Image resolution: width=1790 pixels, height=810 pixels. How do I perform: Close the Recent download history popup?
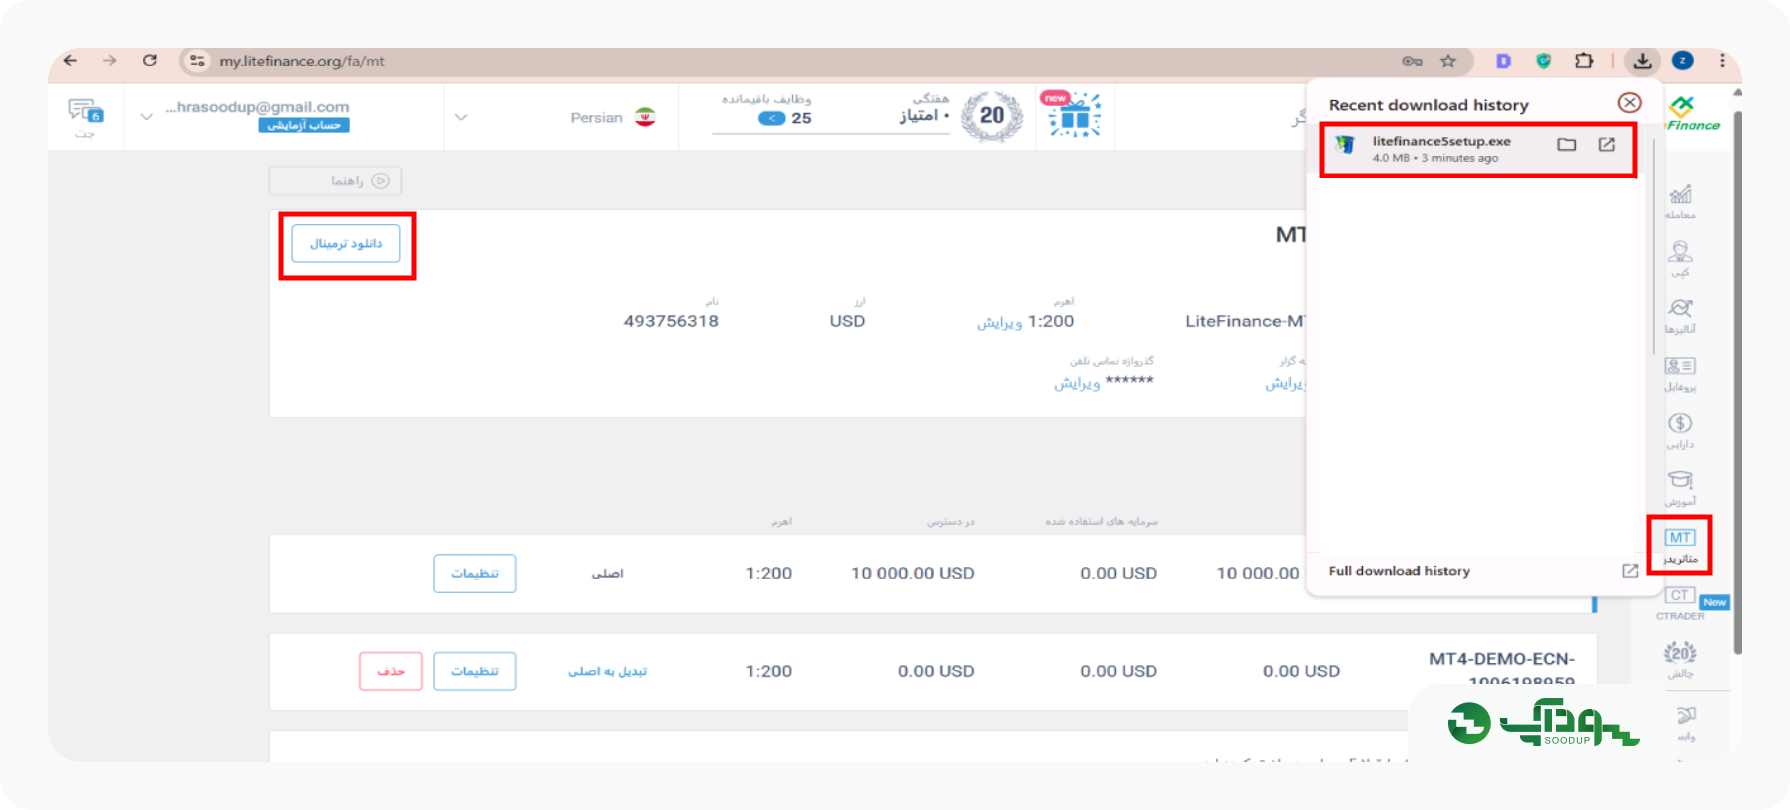point(1629,103)
